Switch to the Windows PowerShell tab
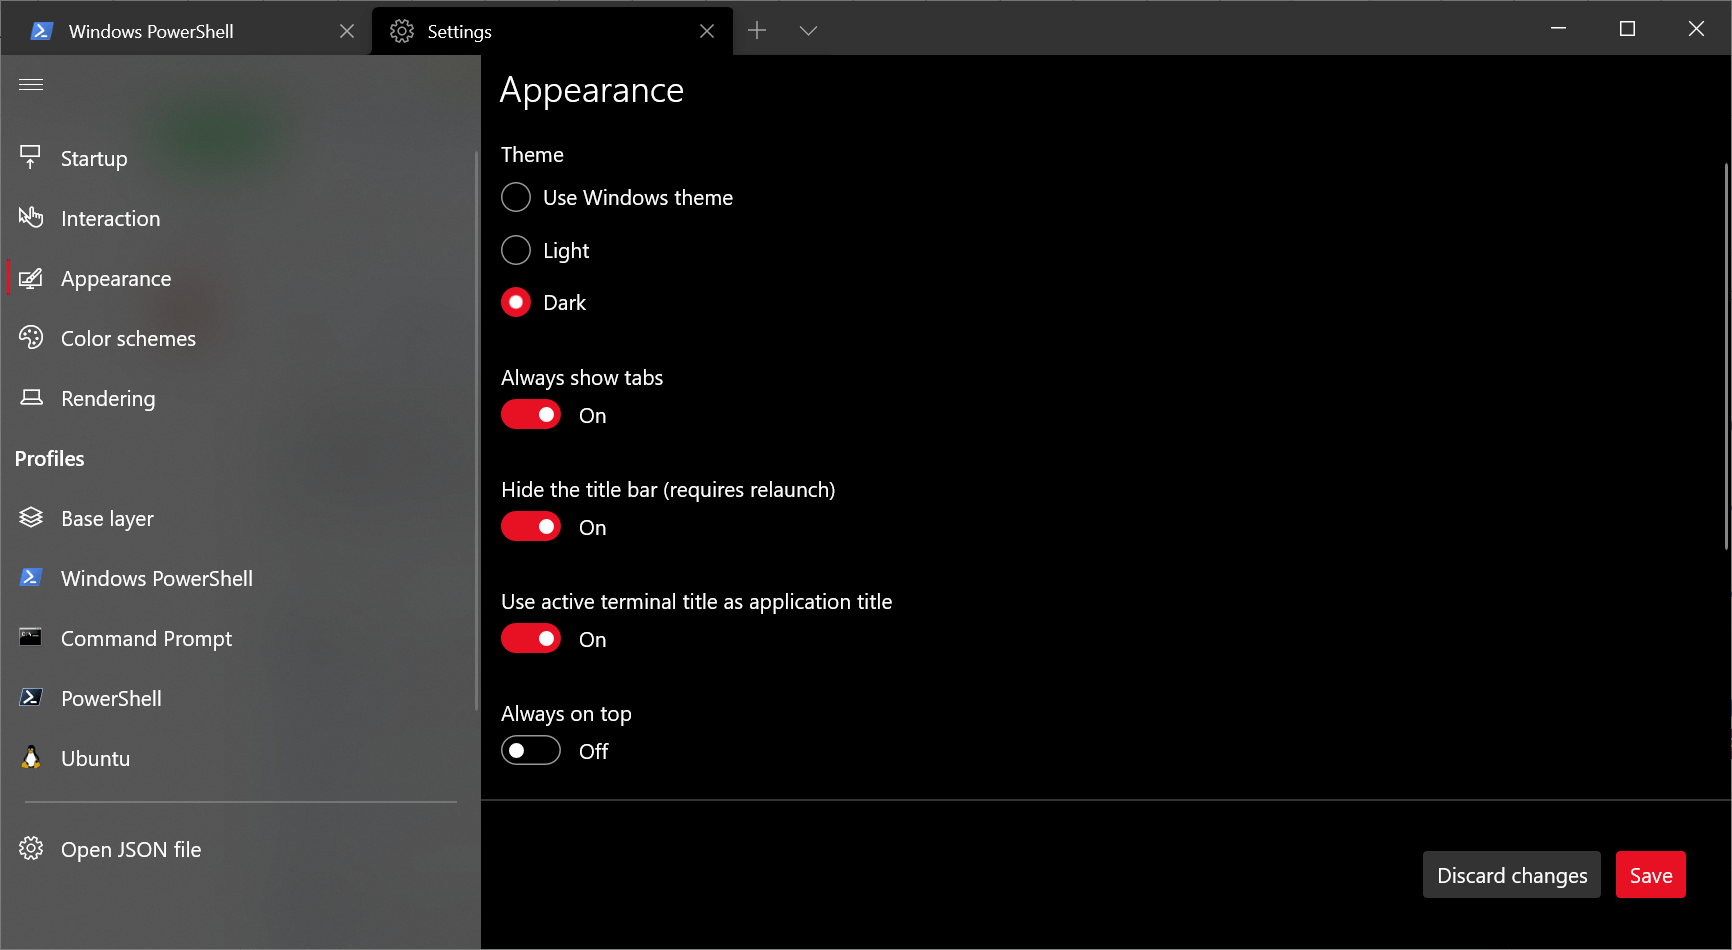The height and width of the screenshot is (950, 1732). pos(186,31)
